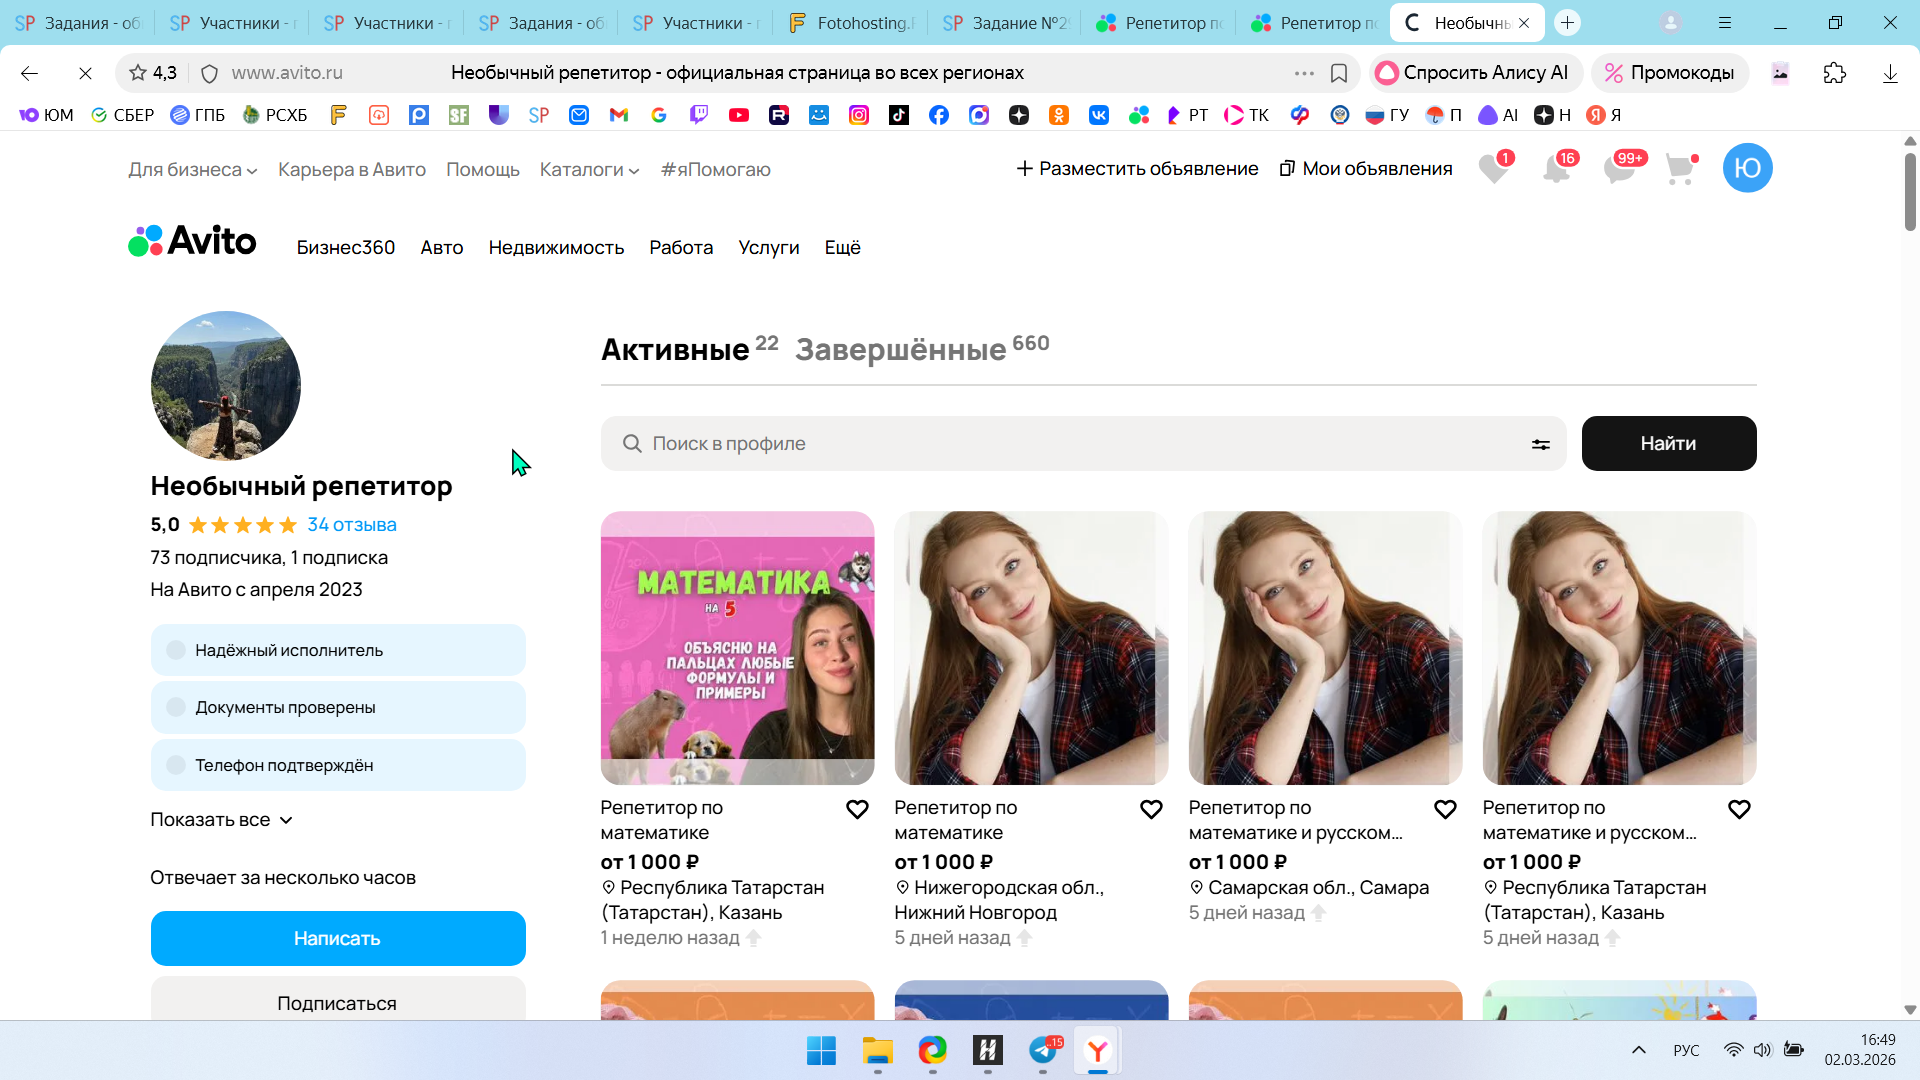1920x1080 pixels.
Task: Click search filter settings icon
Action: point(1540,444)
